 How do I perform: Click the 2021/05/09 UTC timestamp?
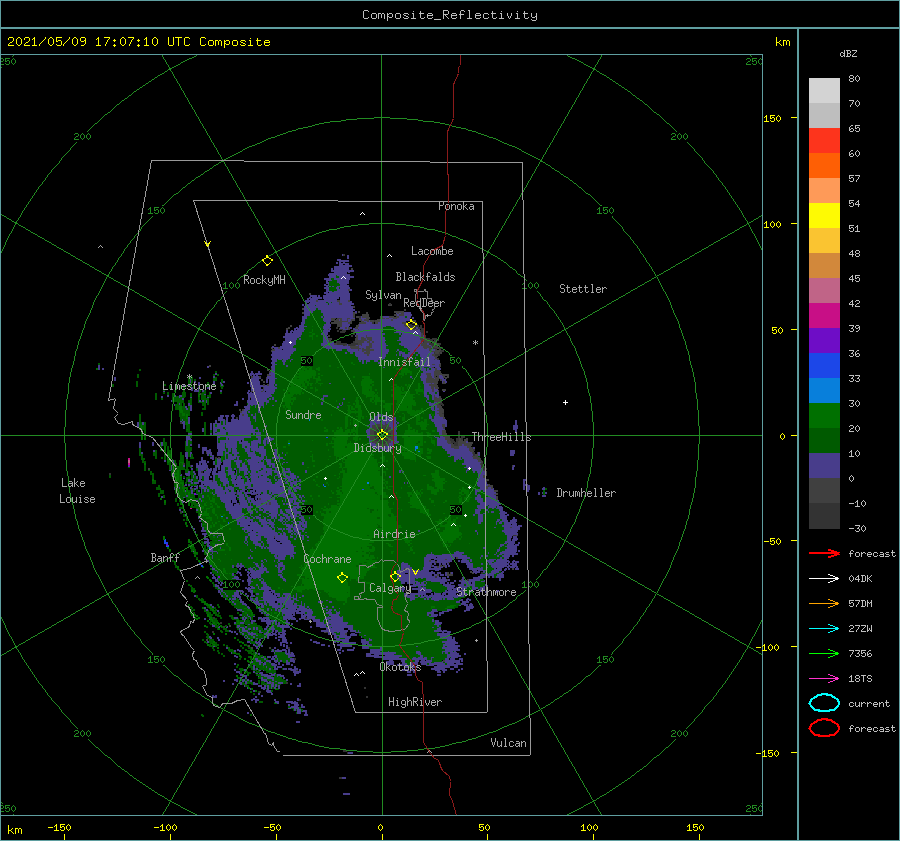[x=138, y=42]
